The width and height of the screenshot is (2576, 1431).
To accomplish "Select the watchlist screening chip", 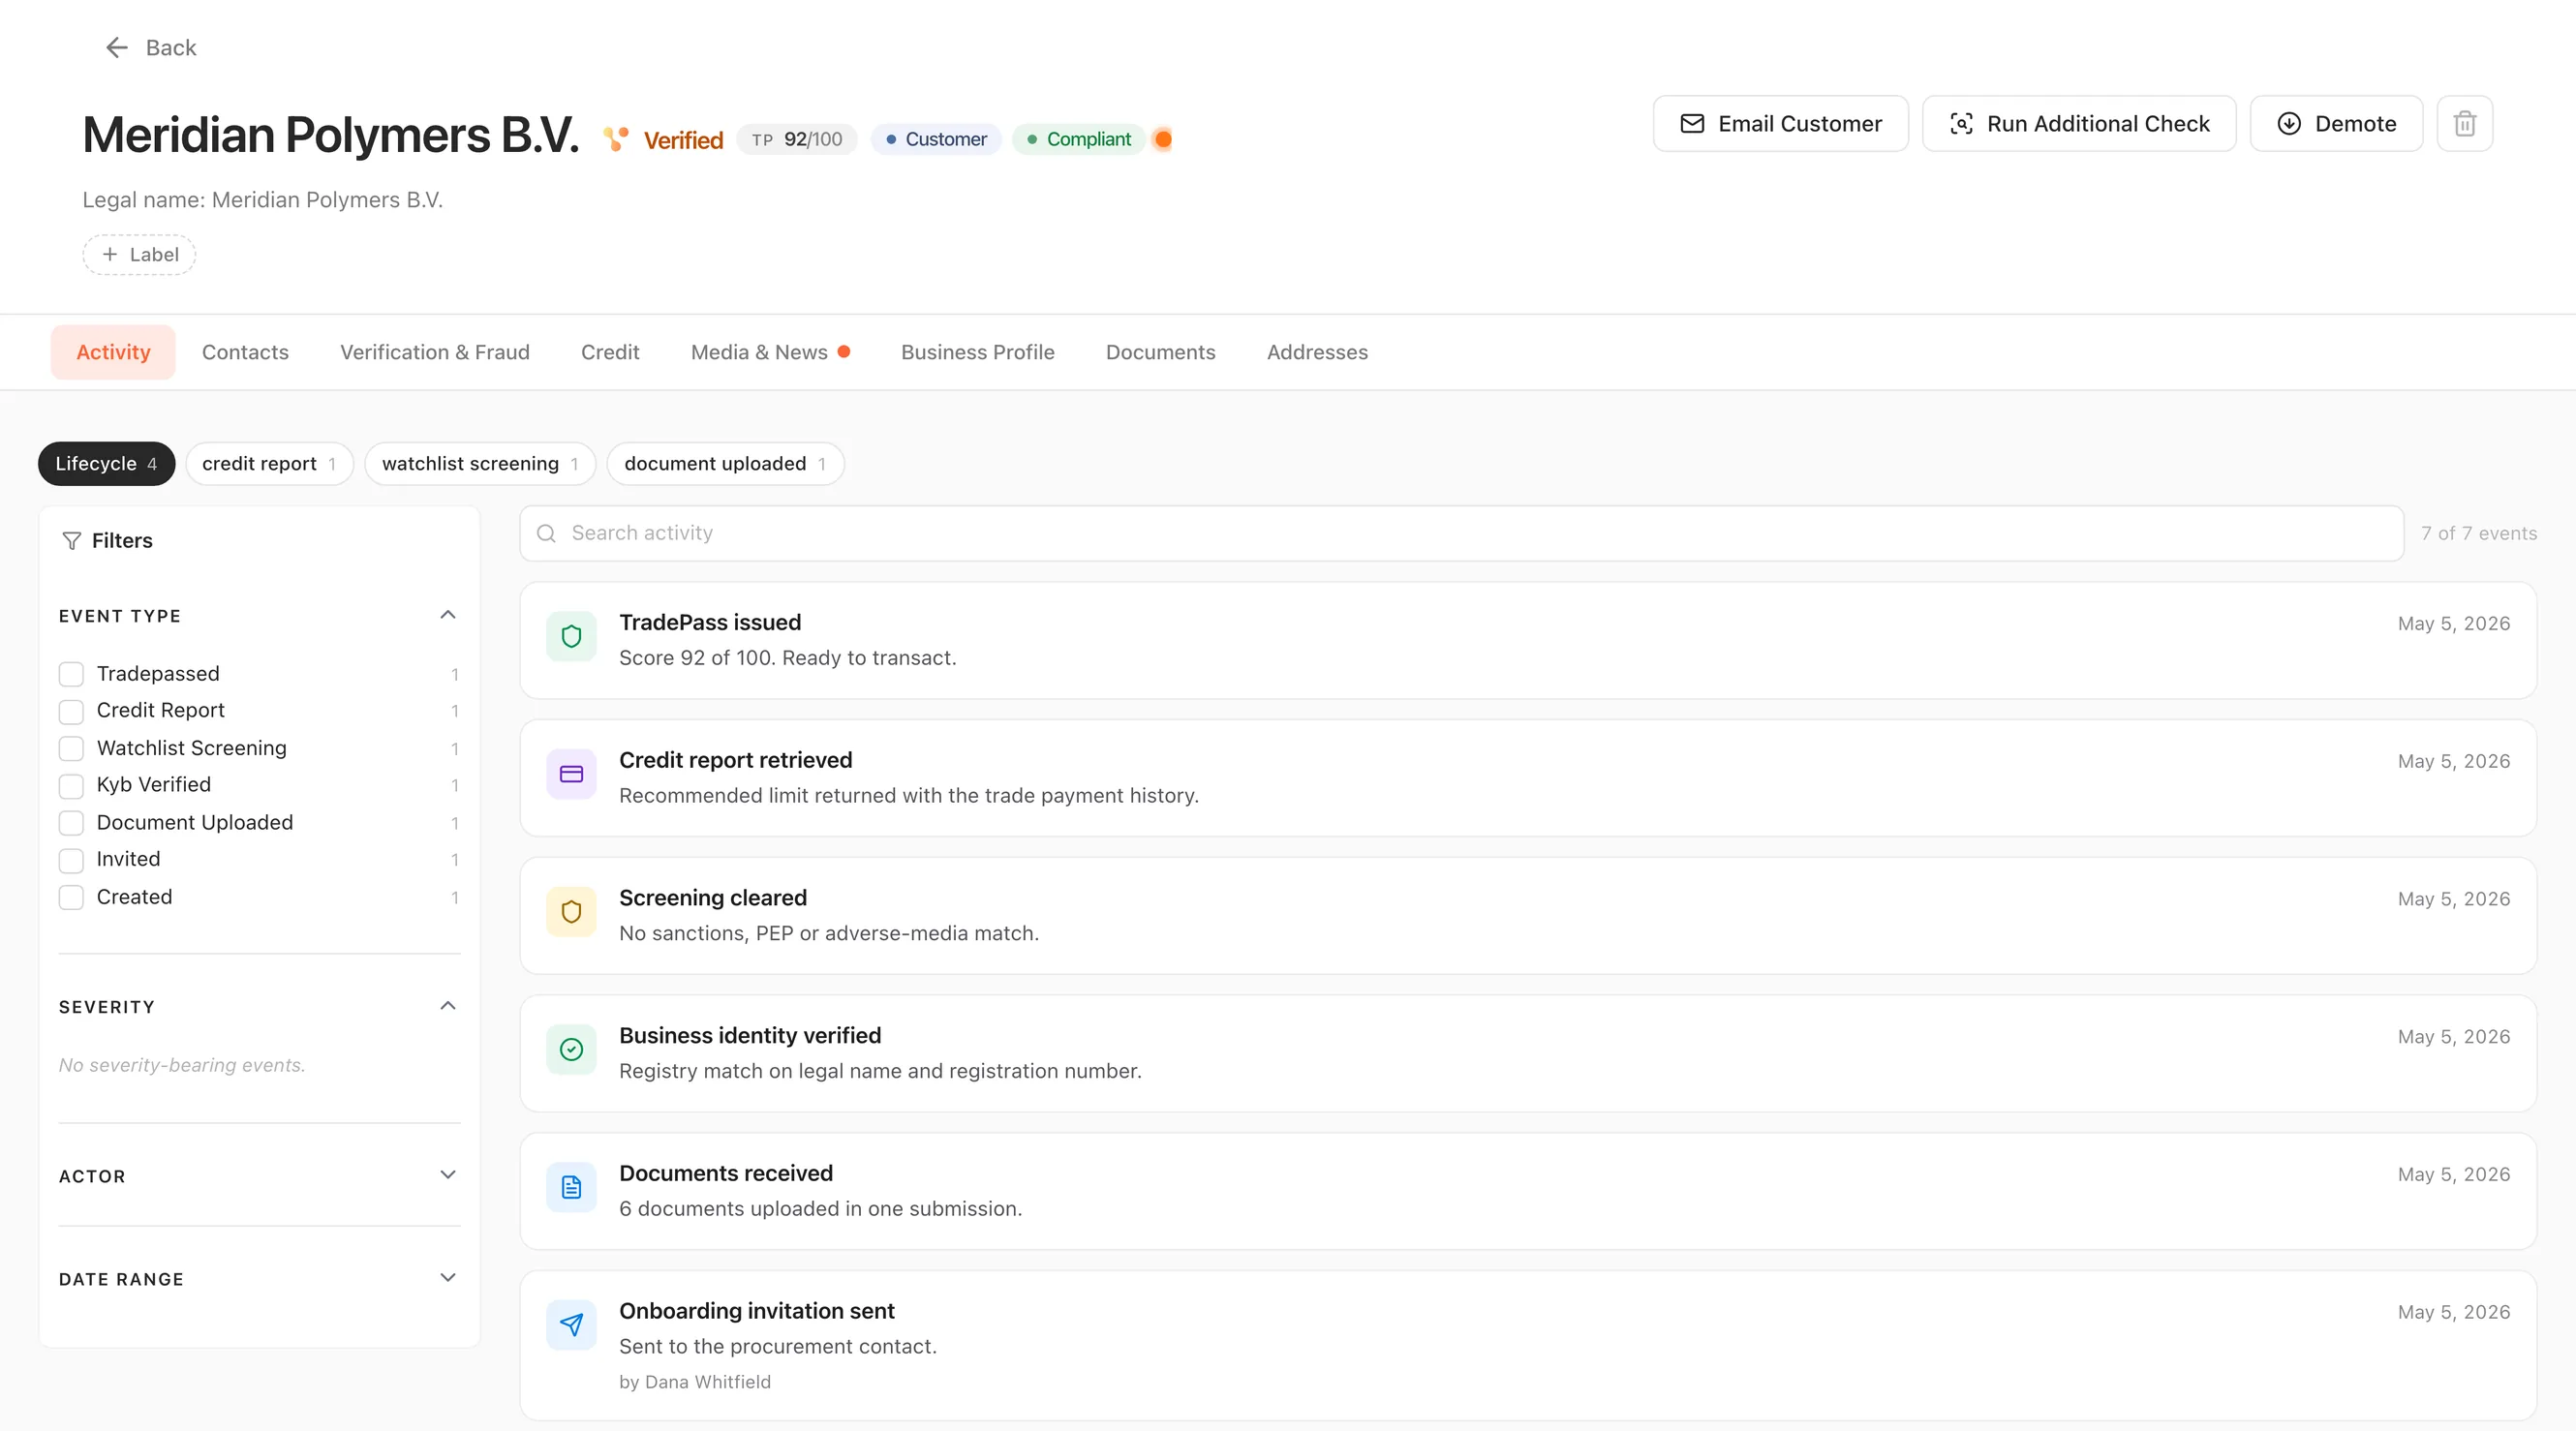I will click(x=480, y=464).
